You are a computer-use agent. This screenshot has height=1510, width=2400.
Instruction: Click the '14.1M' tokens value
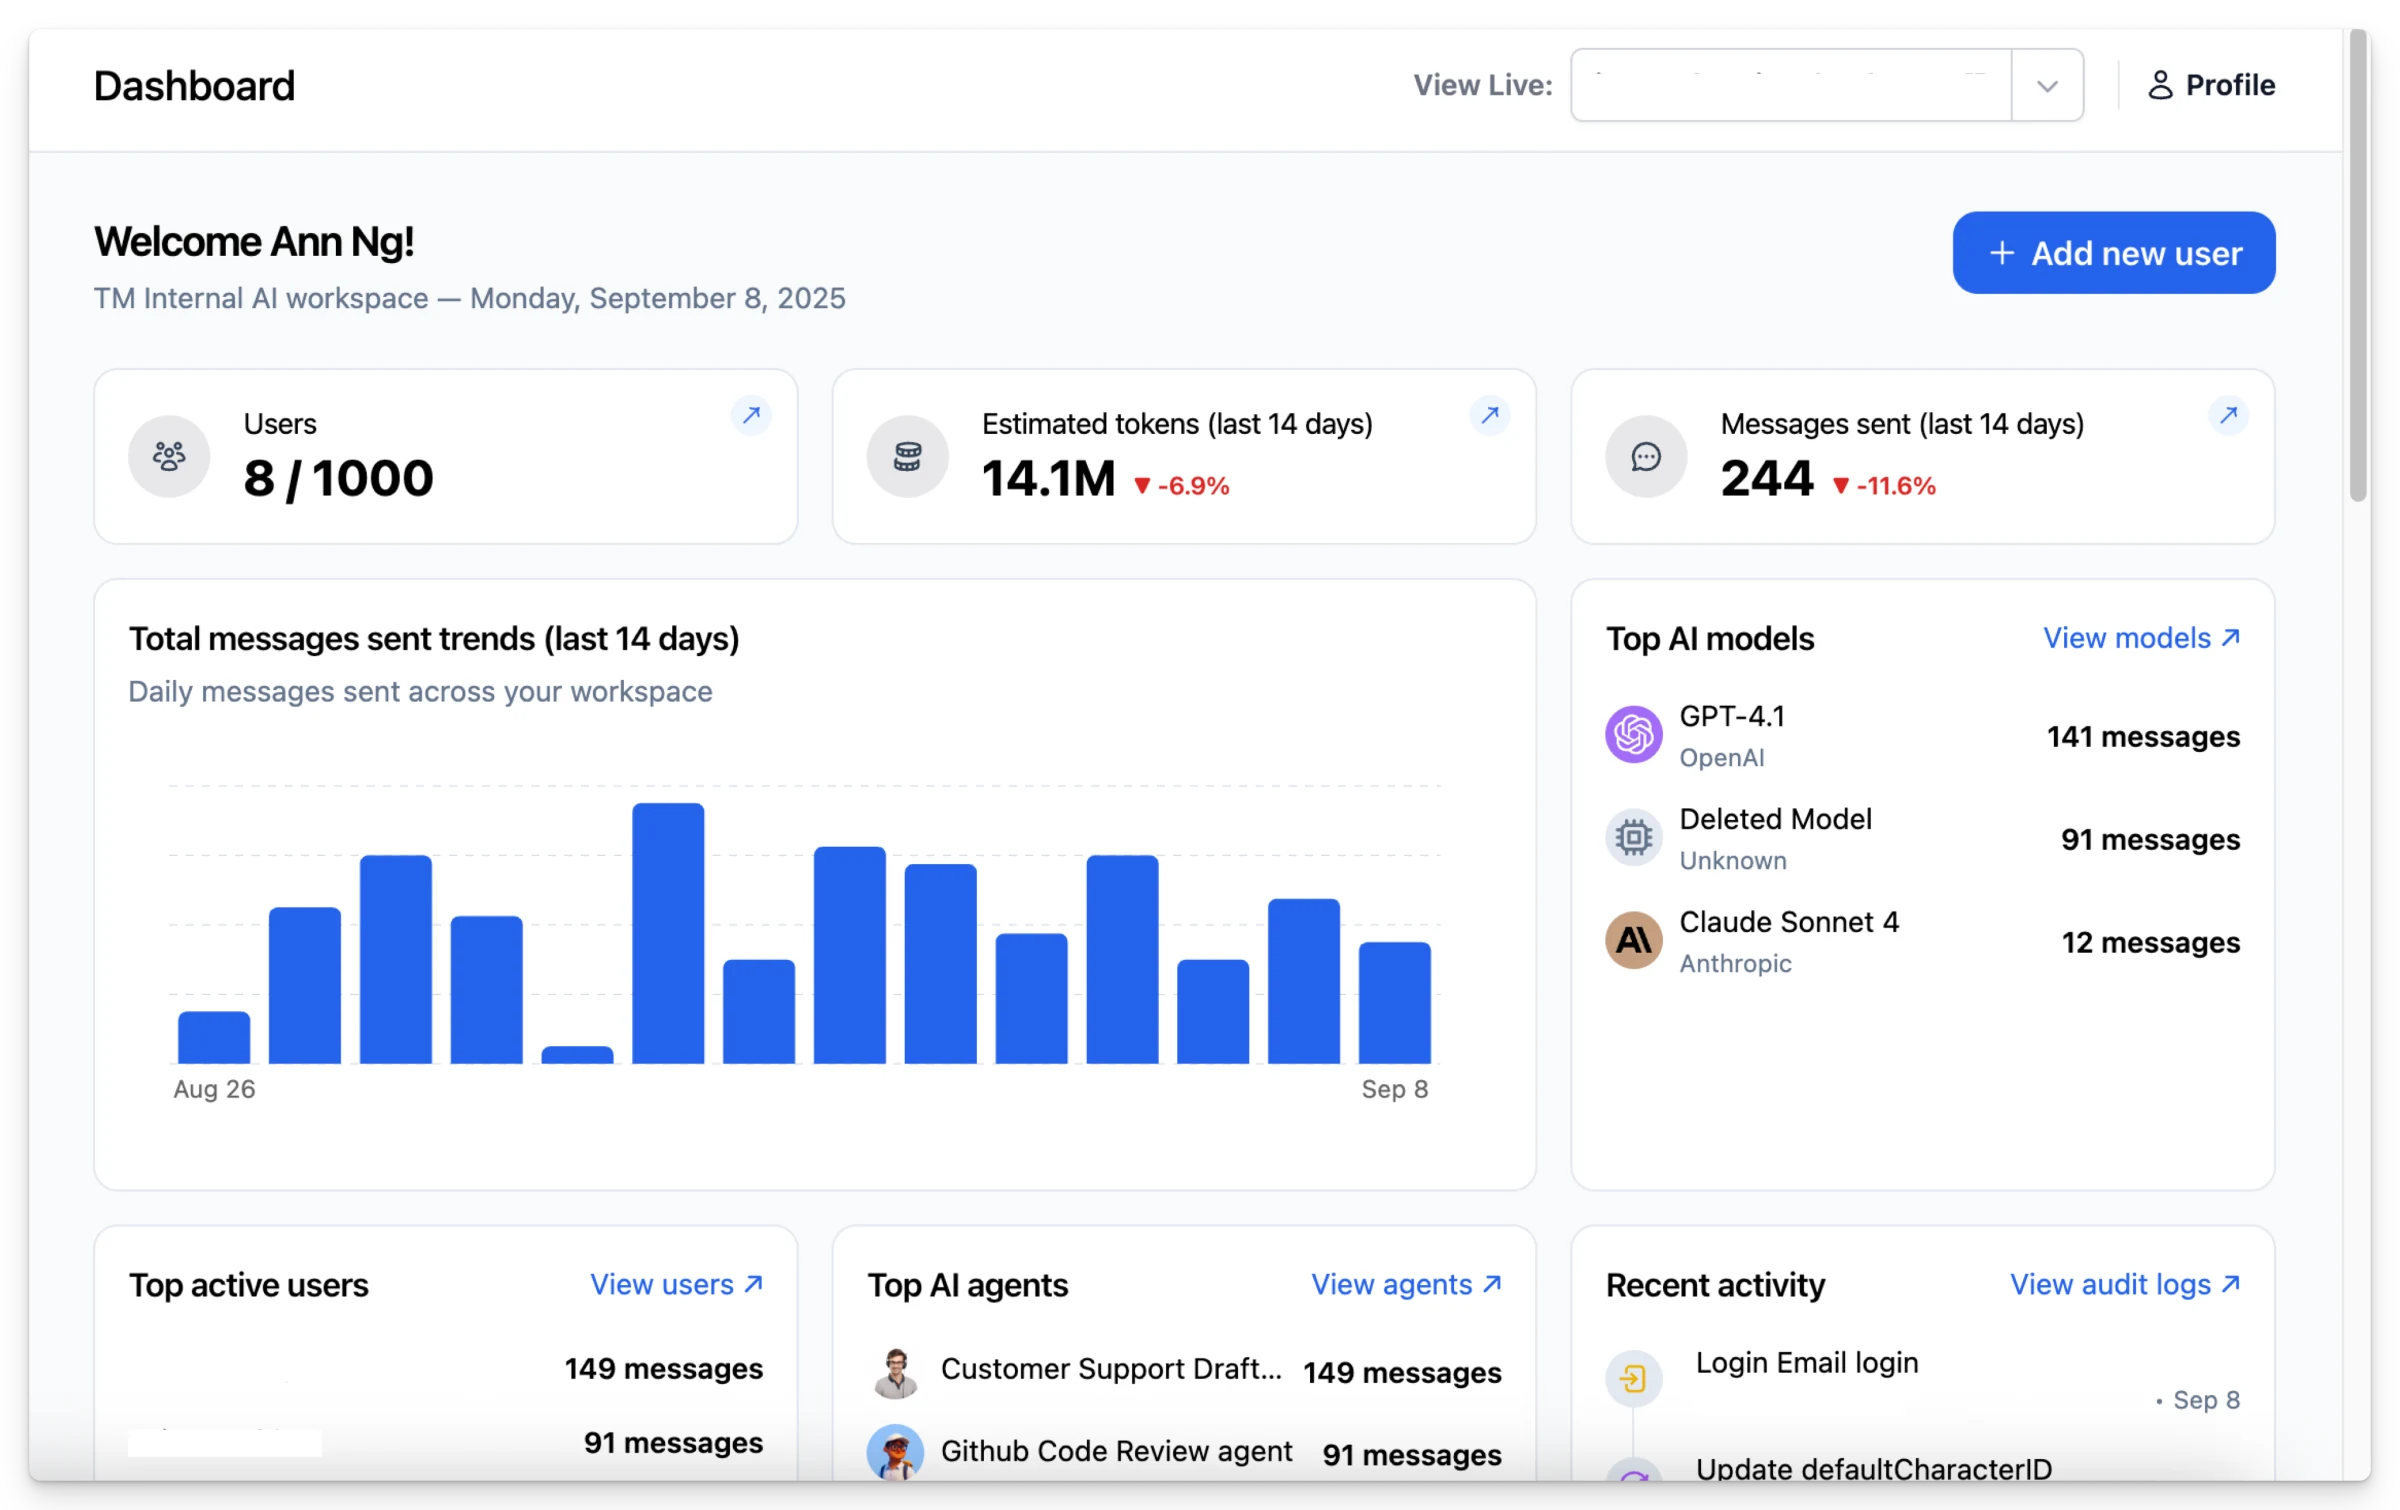(x=1048, y=478)
